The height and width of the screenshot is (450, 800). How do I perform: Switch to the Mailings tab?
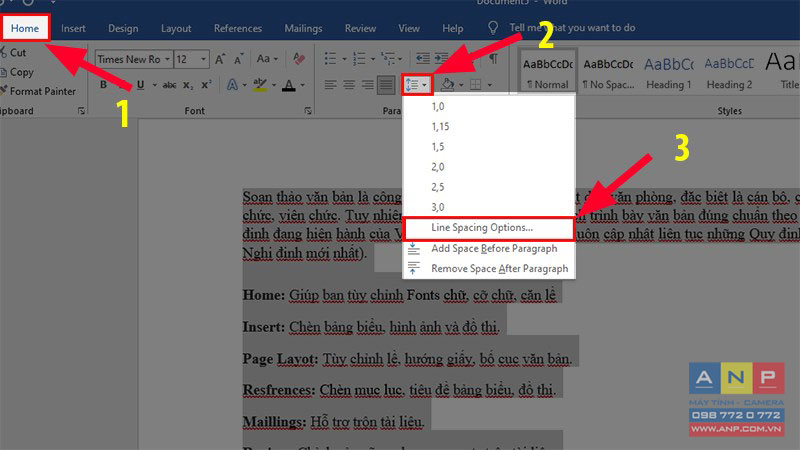click(x=303, y=29)
